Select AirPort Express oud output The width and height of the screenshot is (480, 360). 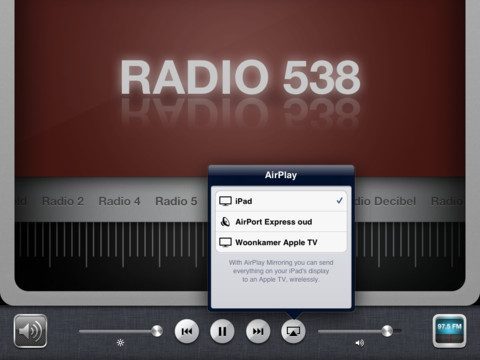coord(281,222)
